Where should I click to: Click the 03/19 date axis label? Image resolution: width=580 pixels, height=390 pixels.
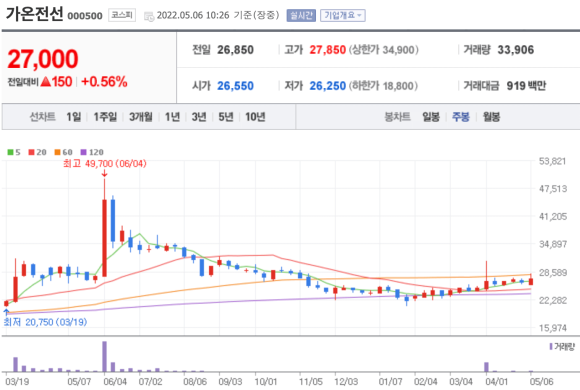click(17, 381)
